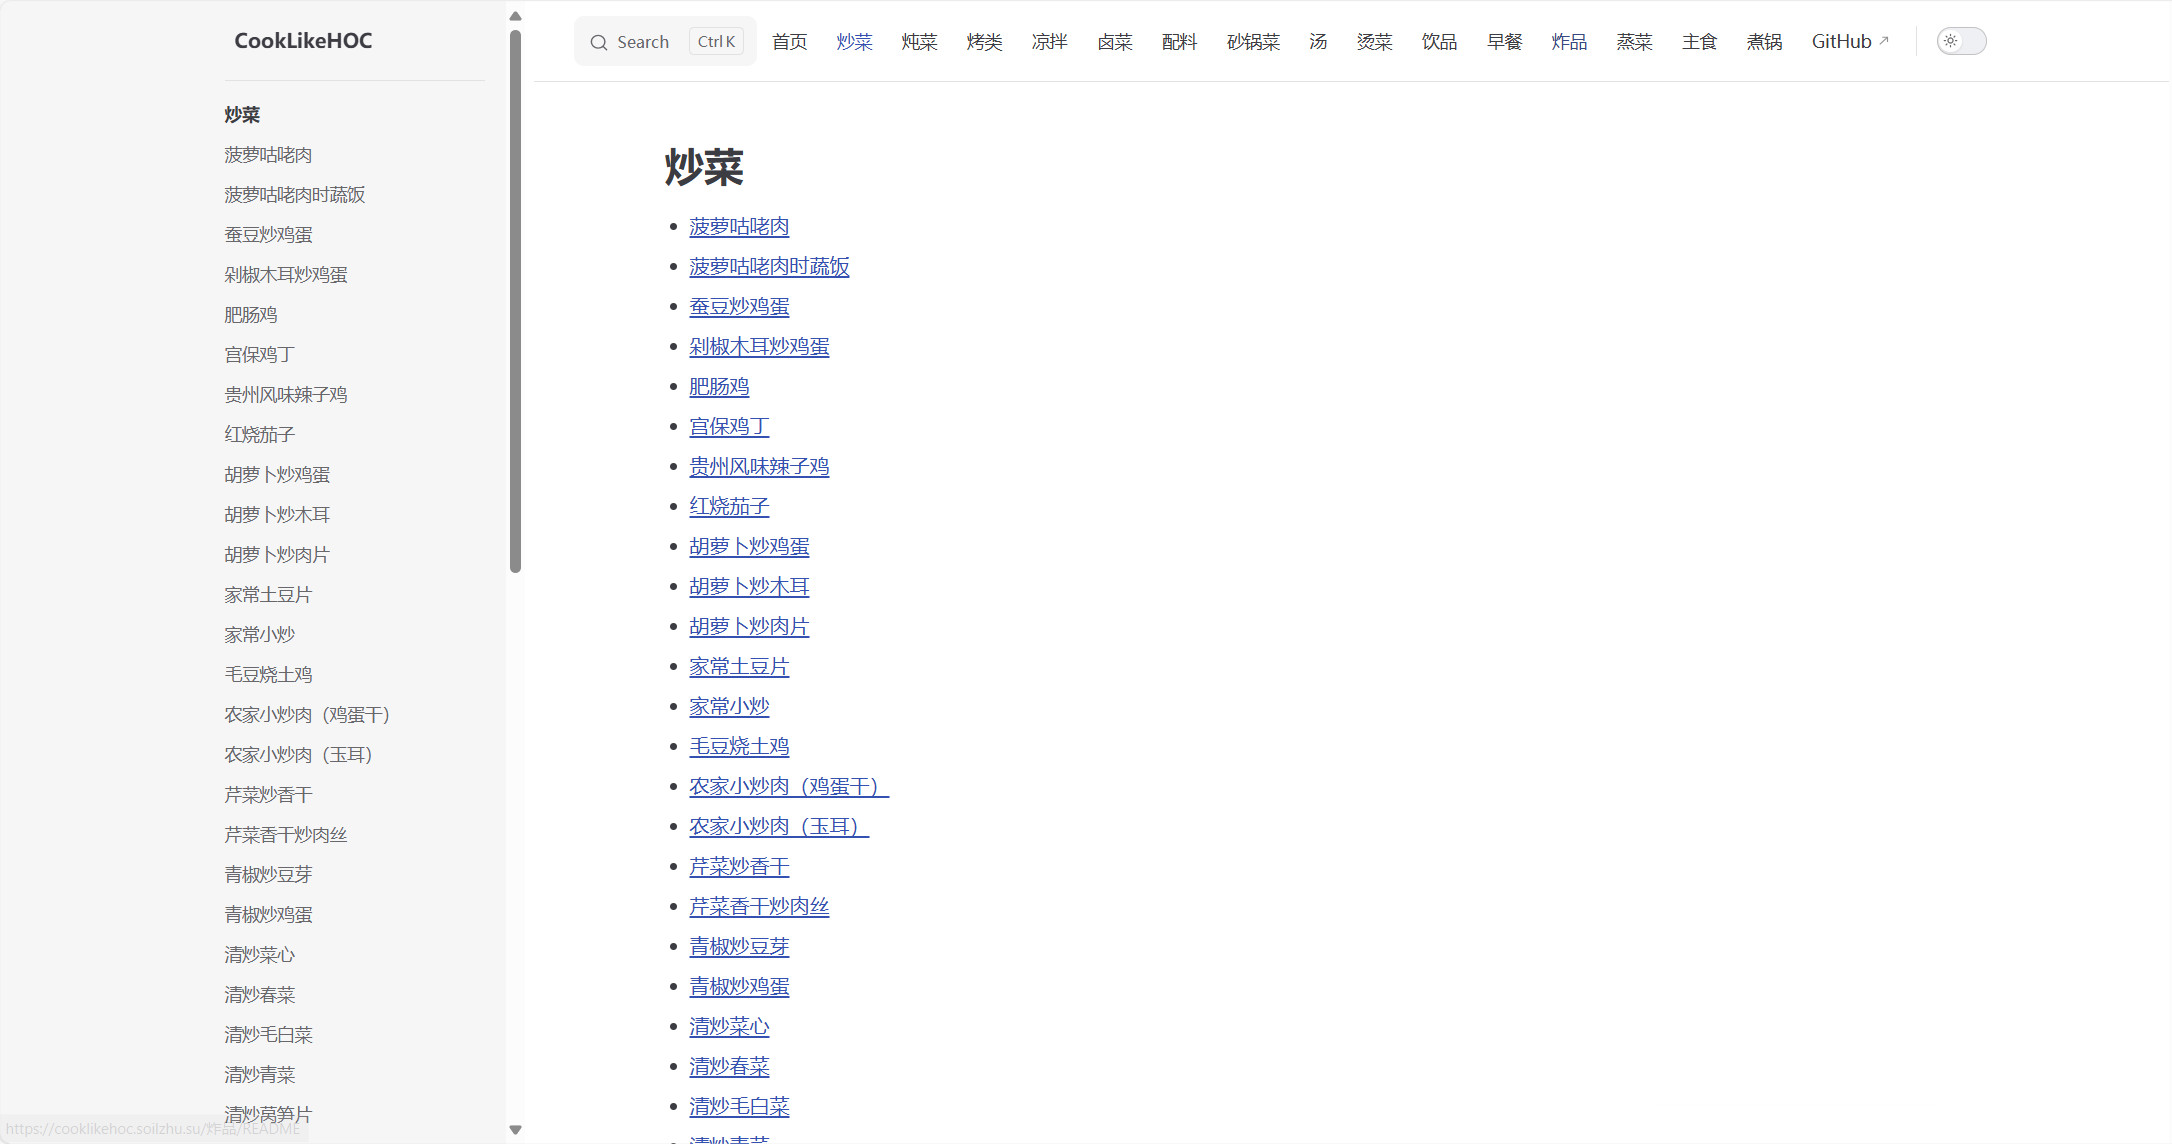Open 清炒毛白菜 from sidebar list
The height and width of the screenshot is (1144, 2172).
click(x=268, y=1035)
